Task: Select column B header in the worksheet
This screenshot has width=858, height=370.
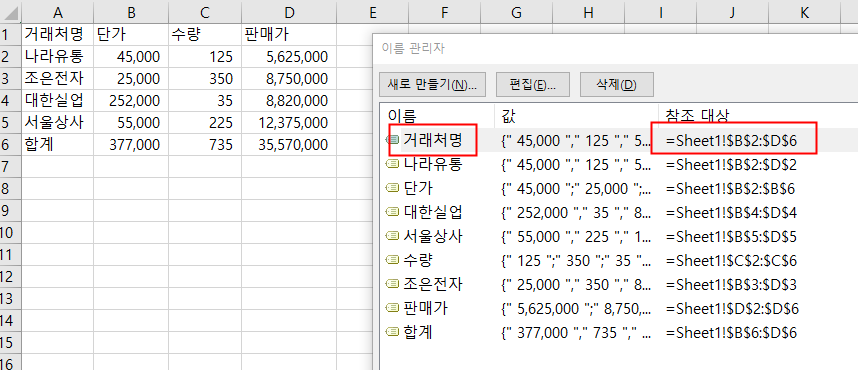Action: click(131, 12)
